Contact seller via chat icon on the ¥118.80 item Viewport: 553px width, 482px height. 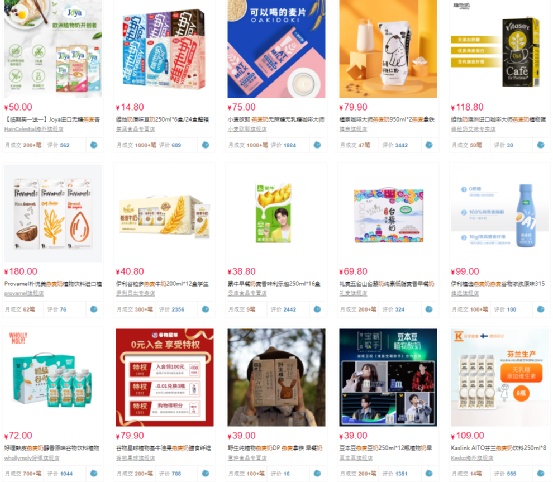[541, 145]
